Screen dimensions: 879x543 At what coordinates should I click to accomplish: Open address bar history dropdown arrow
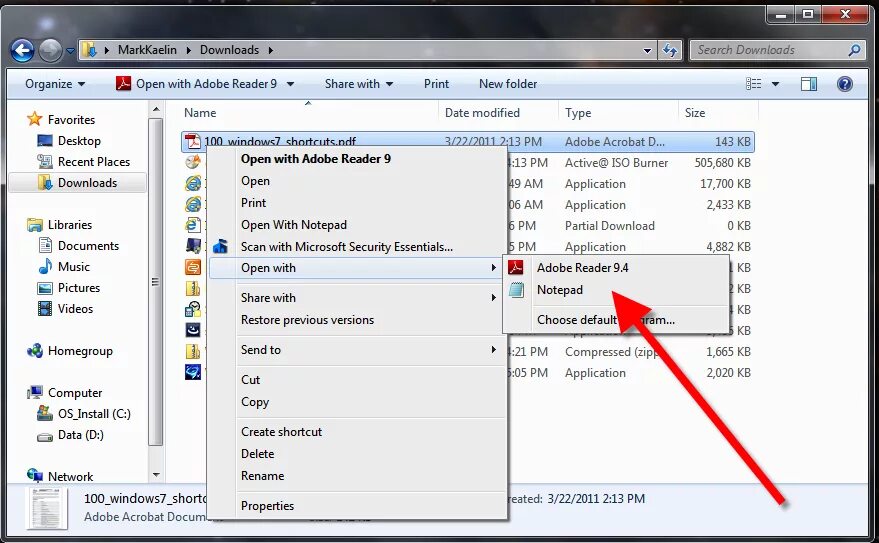647,50
